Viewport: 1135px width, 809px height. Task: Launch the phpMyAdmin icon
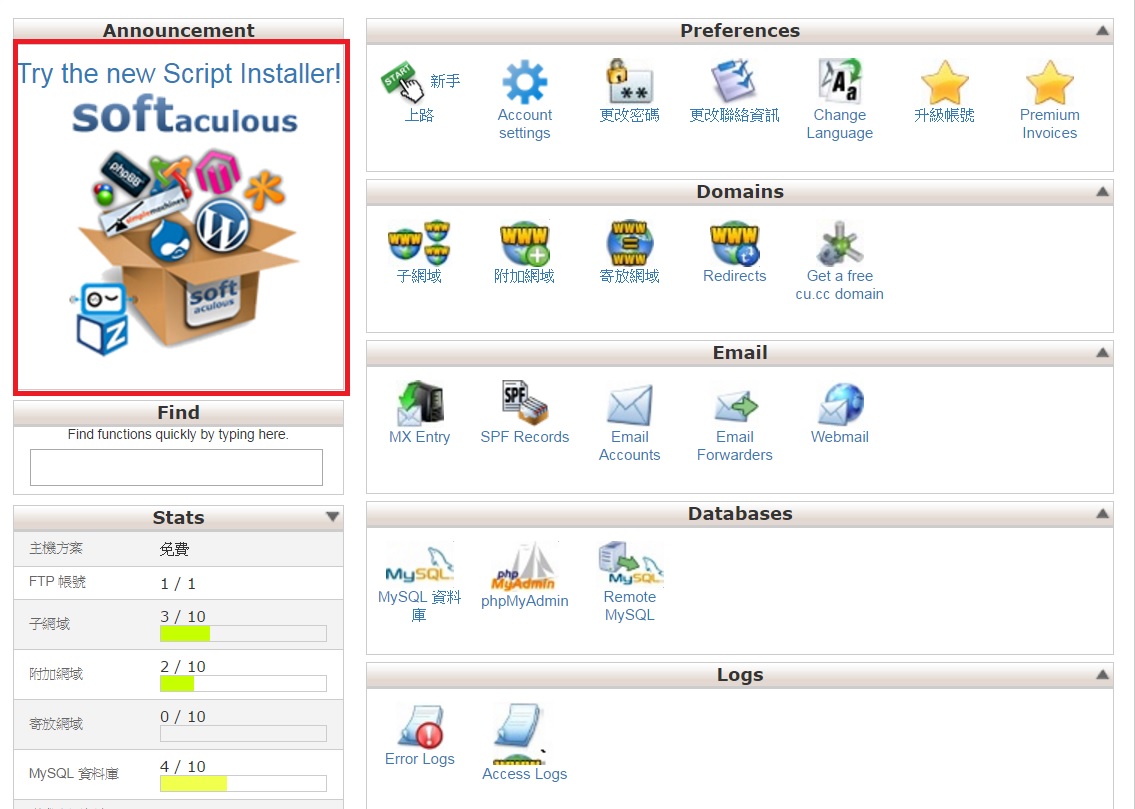[x=523, y=565]
